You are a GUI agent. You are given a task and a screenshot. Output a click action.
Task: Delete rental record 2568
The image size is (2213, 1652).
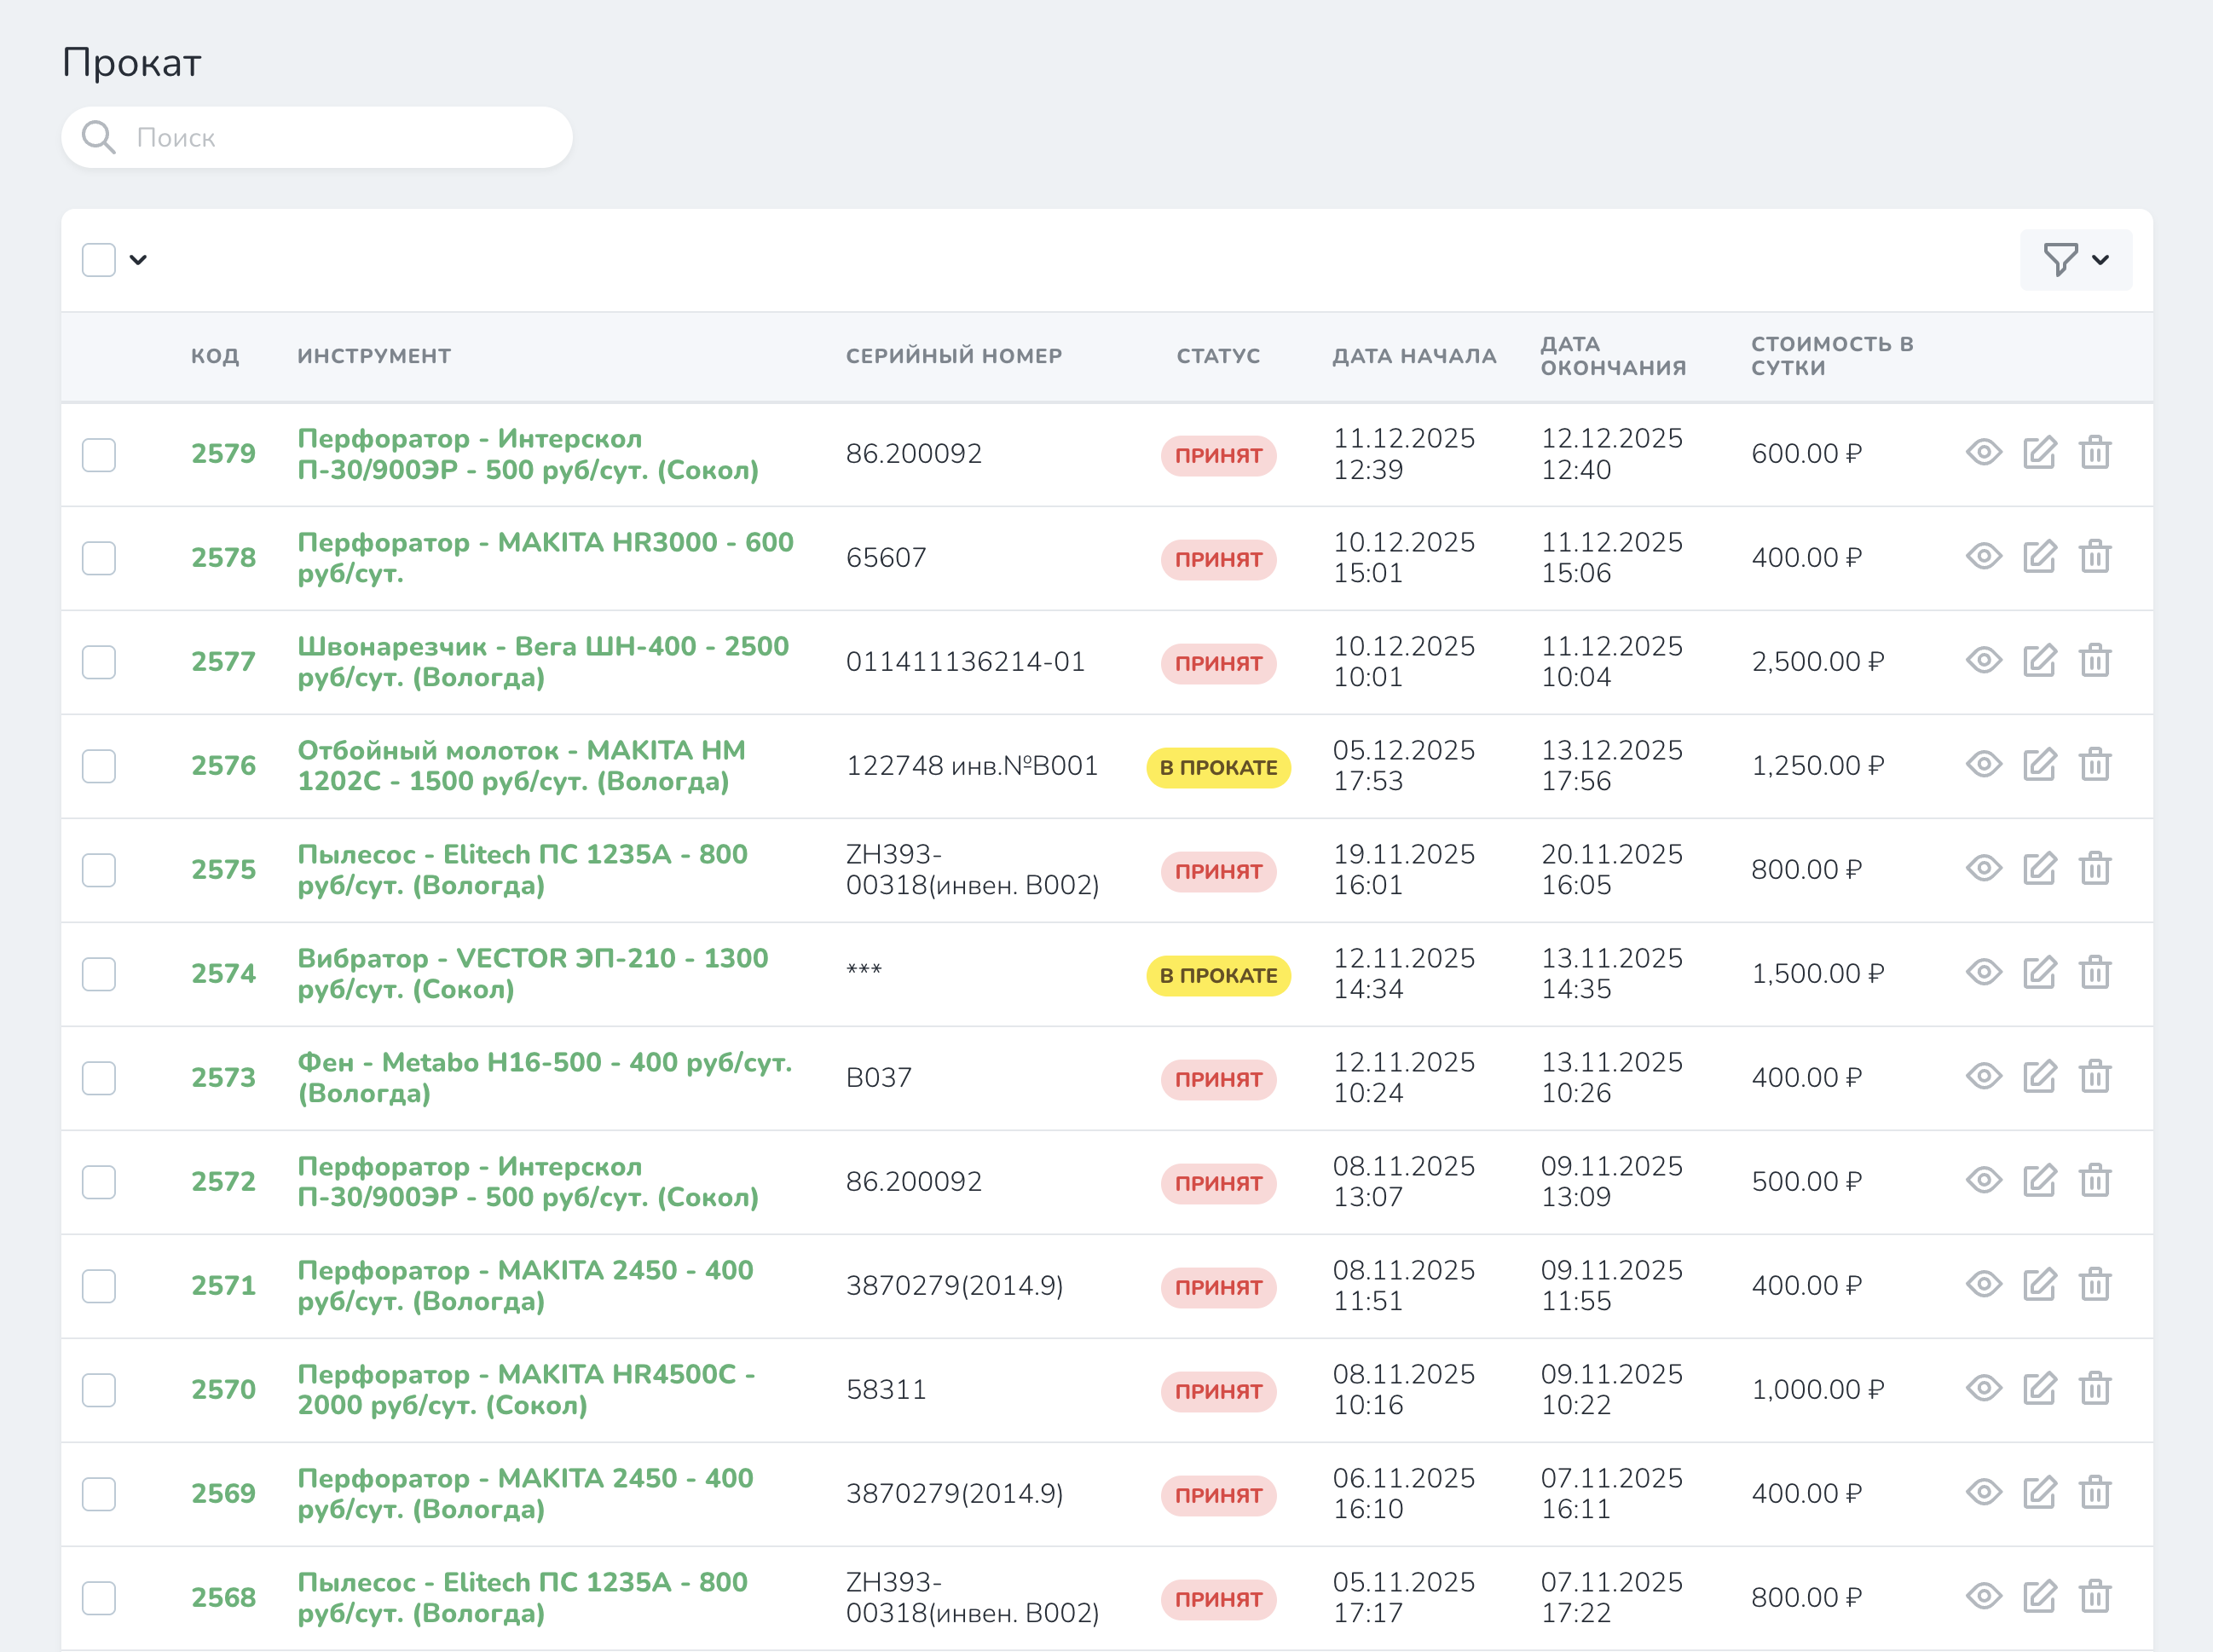click(x=2094, y=1597)
